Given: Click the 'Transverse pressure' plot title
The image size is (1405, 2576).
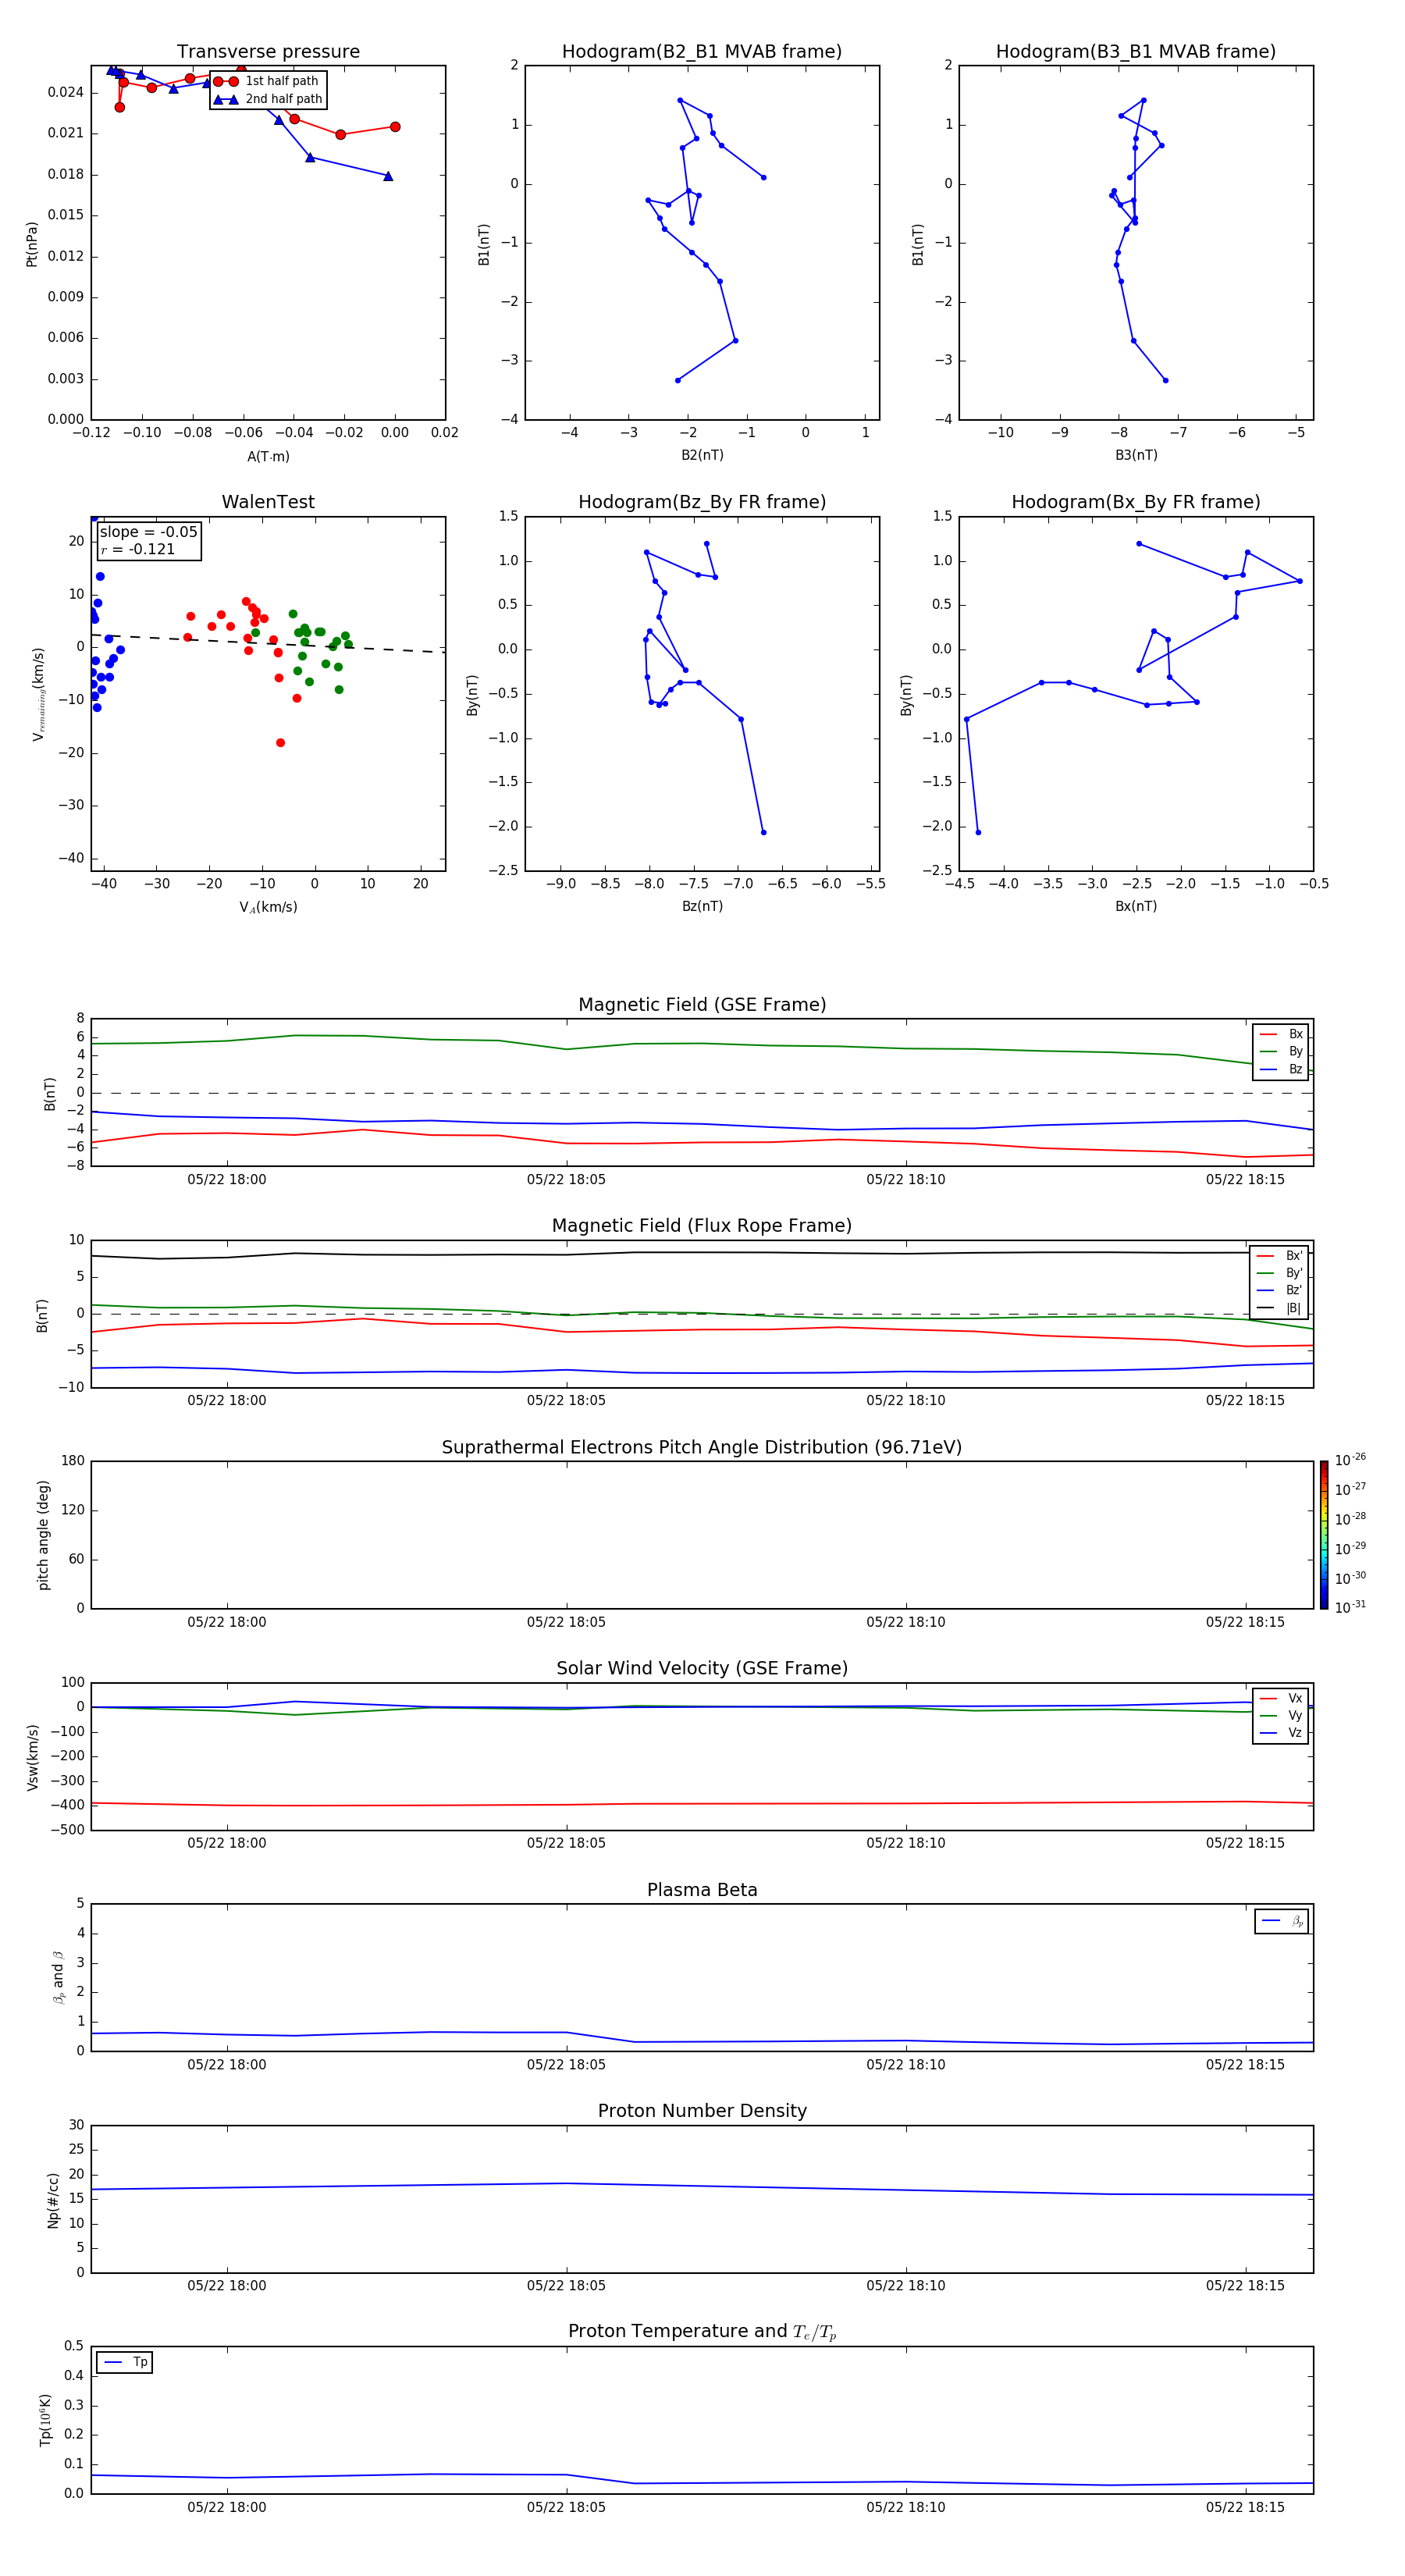Looking at the screenshot, I should (268, 51).
